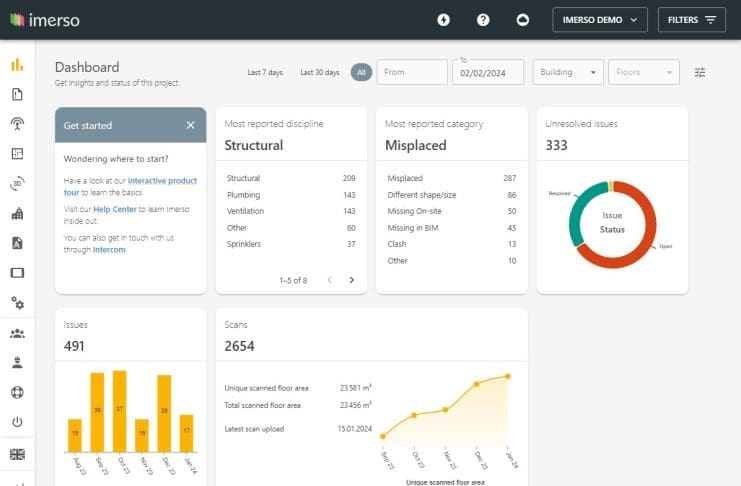The image size is (741, 486).
Task: Open the help question mark icon
Action: click(x=483, y=20)
